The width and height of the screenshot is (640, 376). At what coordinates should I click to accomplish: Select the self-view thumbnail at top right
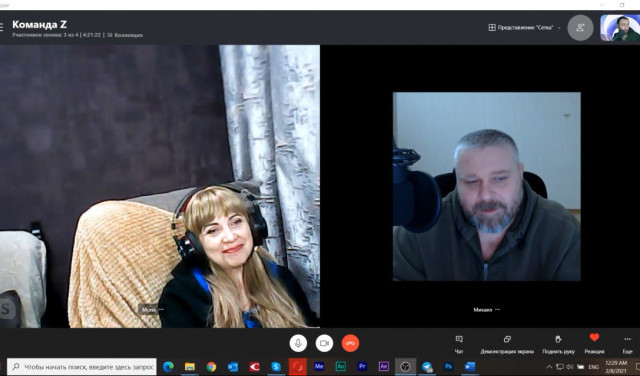[620, 28]
